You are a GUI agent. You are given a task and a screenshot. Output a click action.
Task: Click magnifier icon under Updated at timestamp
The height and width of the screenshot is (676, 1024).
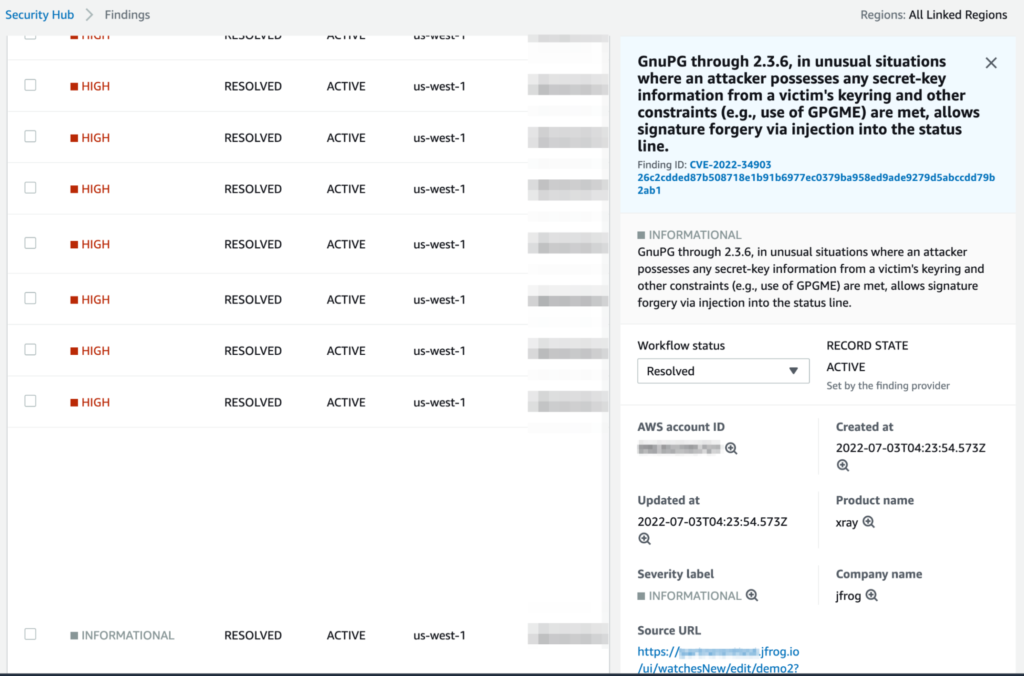(644, 539)
